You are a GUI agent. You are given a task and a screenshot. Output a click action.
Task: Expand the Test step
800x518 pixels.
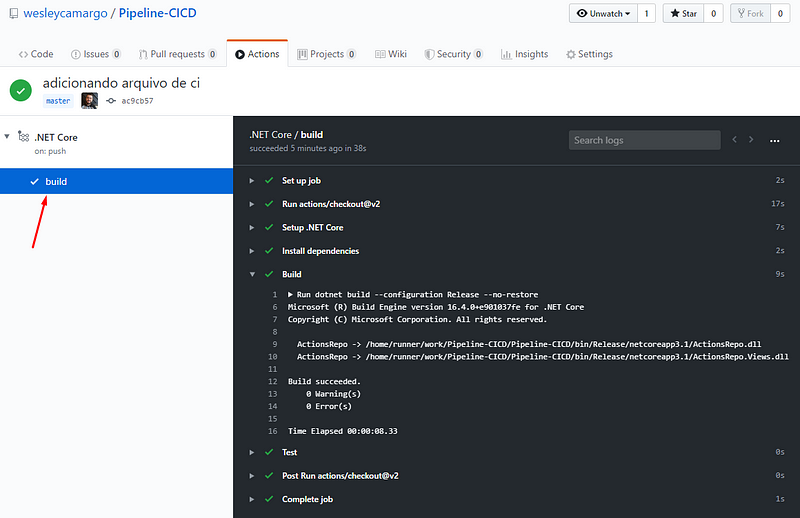pos(290,452)
